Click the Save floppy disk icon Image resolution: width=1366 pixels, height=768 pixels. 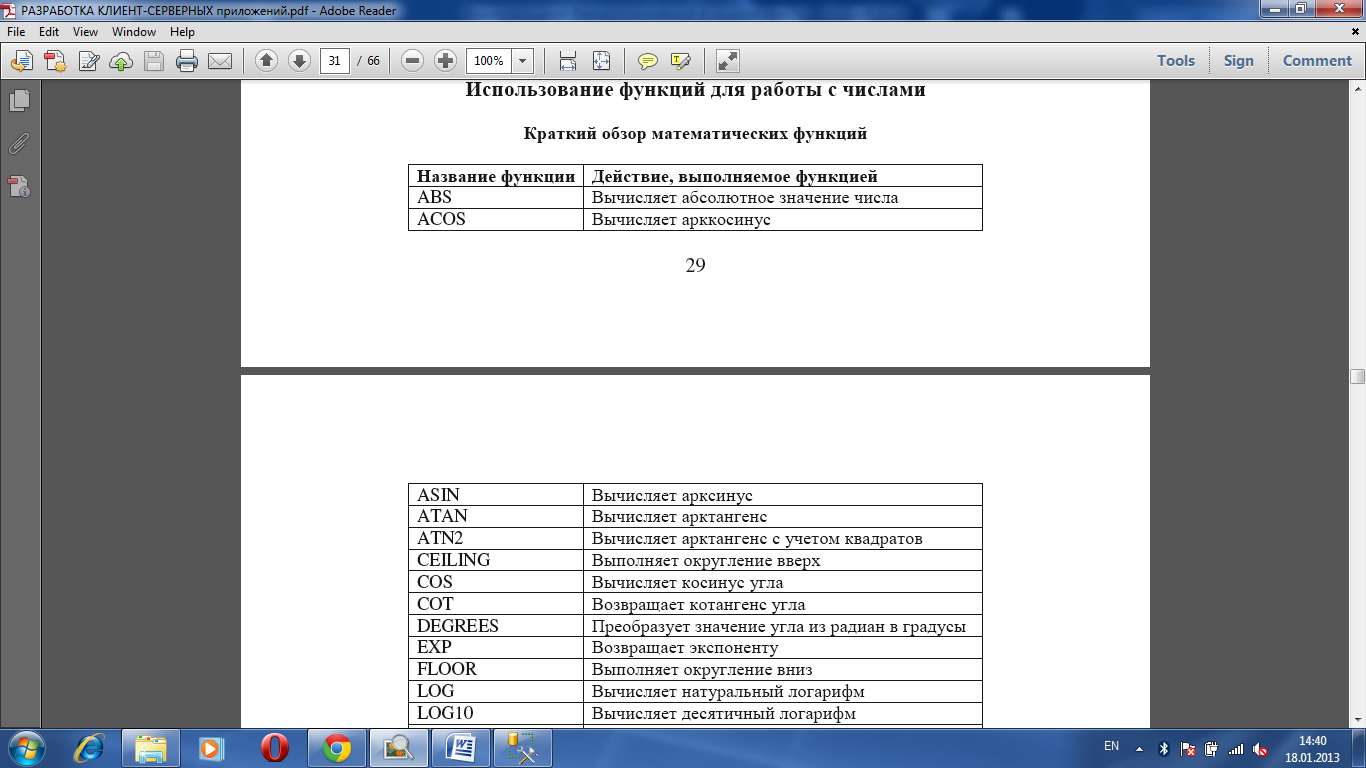(x=154, y=61)
